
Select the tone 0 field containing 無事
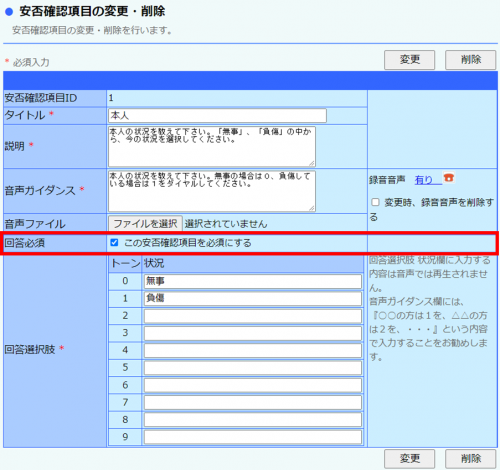coord(253,281)
